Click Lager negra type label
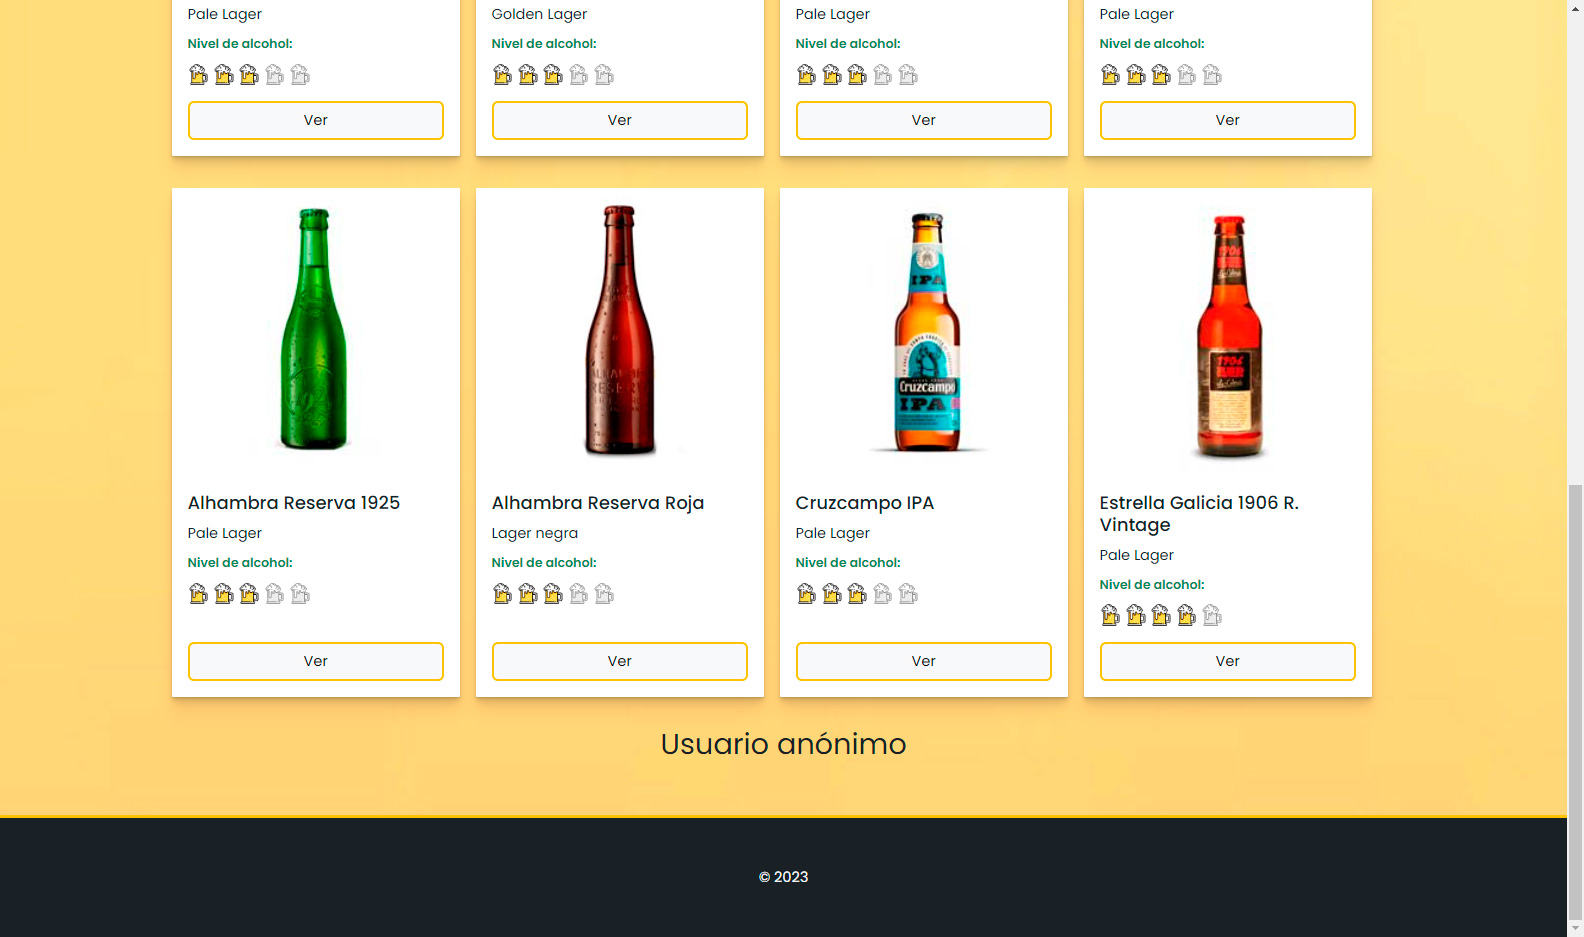The height and width of the screenshot is (937, 1584). [535, 533]
